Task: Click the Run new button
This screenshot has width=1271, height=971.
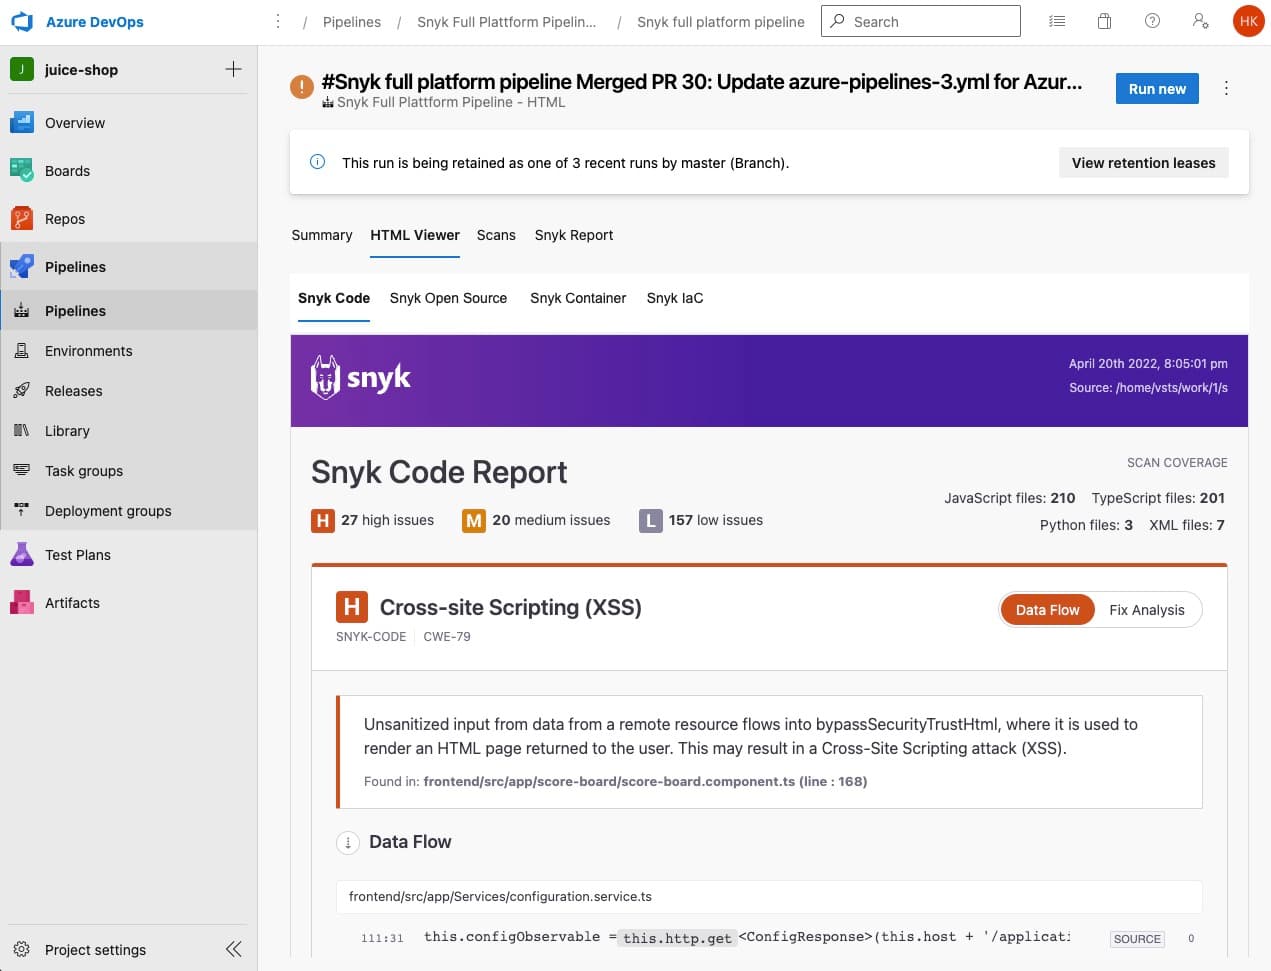Action: (1156, 88)
